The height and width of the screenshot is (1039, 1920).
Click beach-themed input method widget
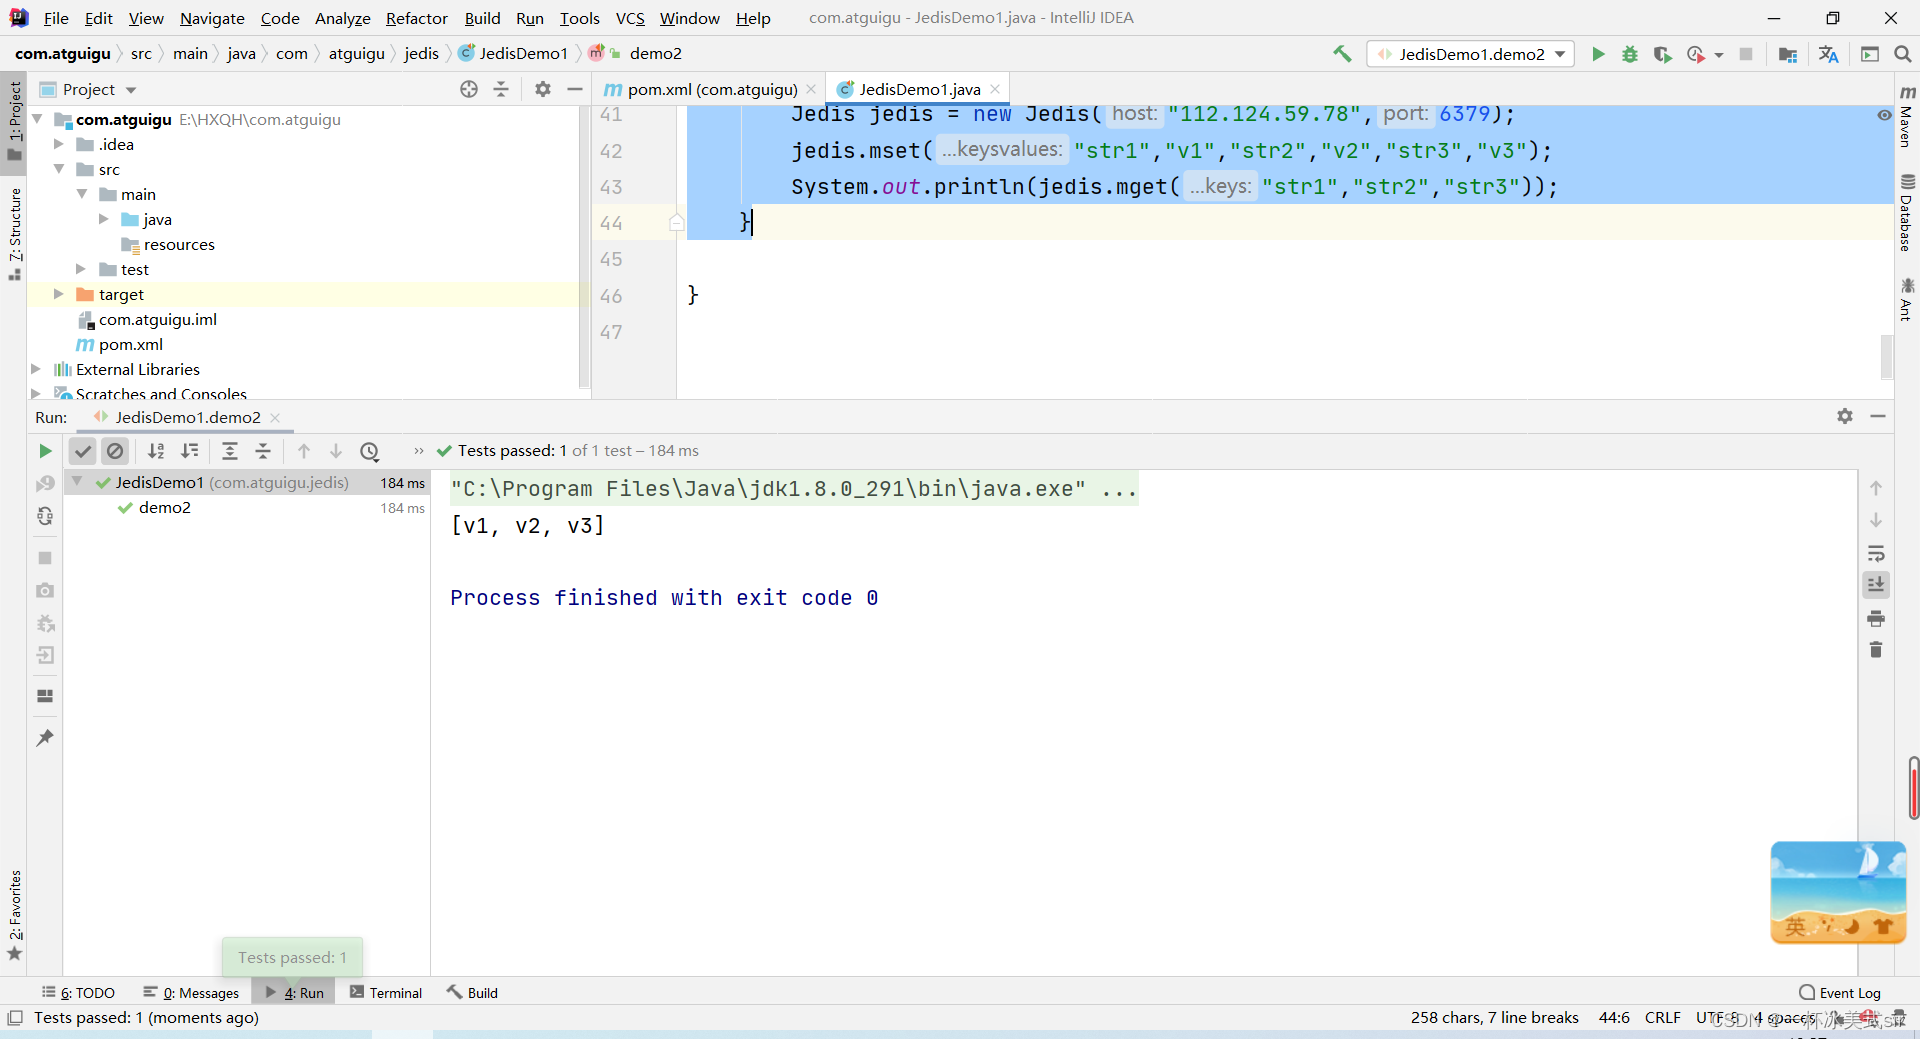coord(1838,892)
